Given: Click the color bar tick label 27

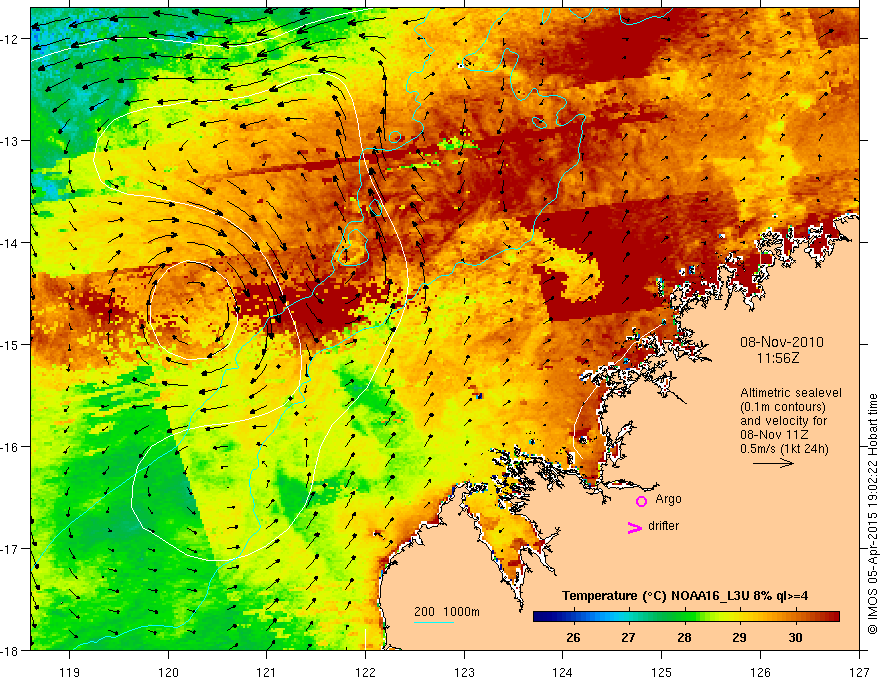Looking at the screenshot, I should pyautogui.click(x=629, y=637).
